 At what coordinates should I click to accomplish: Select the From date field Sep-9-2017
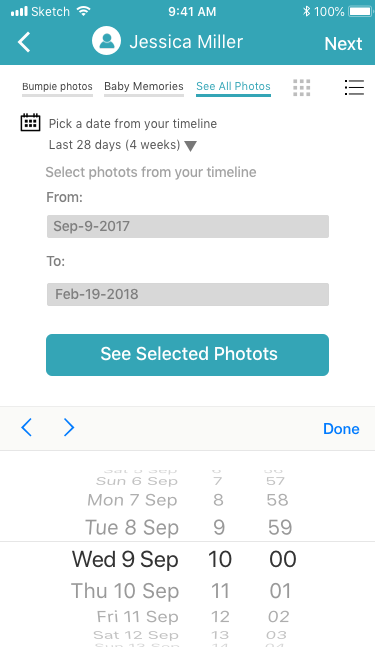tap(188, 226)
